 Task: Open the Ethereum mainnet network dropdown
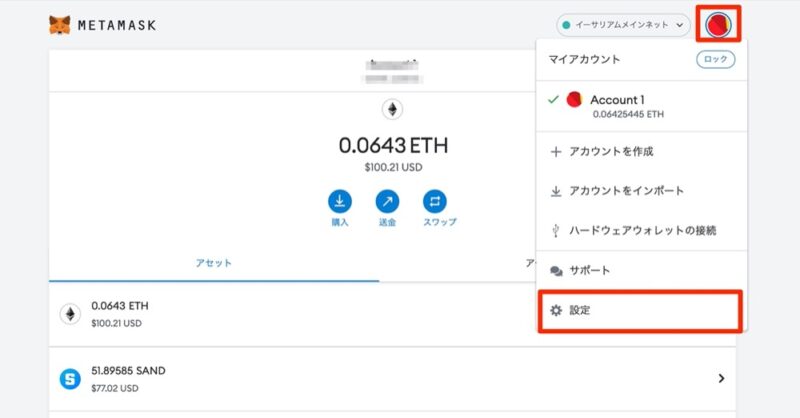623,25
